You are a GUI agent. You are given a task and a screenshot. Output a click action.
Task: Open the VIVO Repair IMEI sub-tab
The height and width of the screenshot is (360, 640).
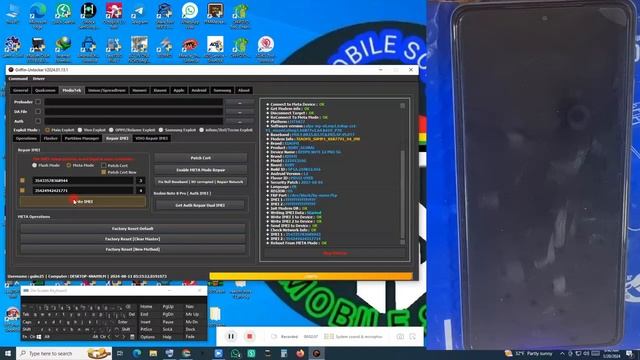click(x=151, y=138)
